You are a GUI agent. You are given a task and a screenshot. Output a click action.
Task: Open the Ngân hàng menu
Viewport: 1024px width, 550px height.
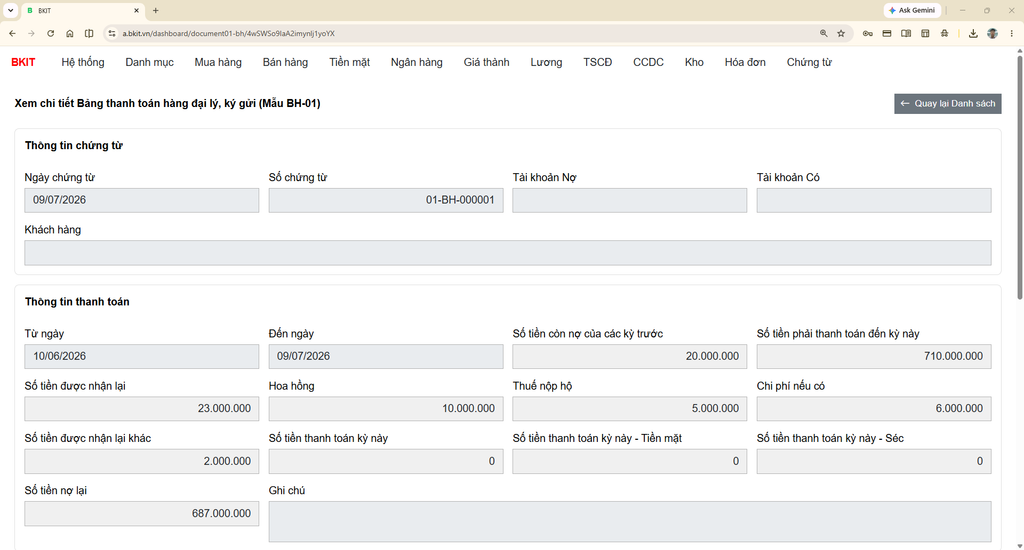click(x=417, y=62)
